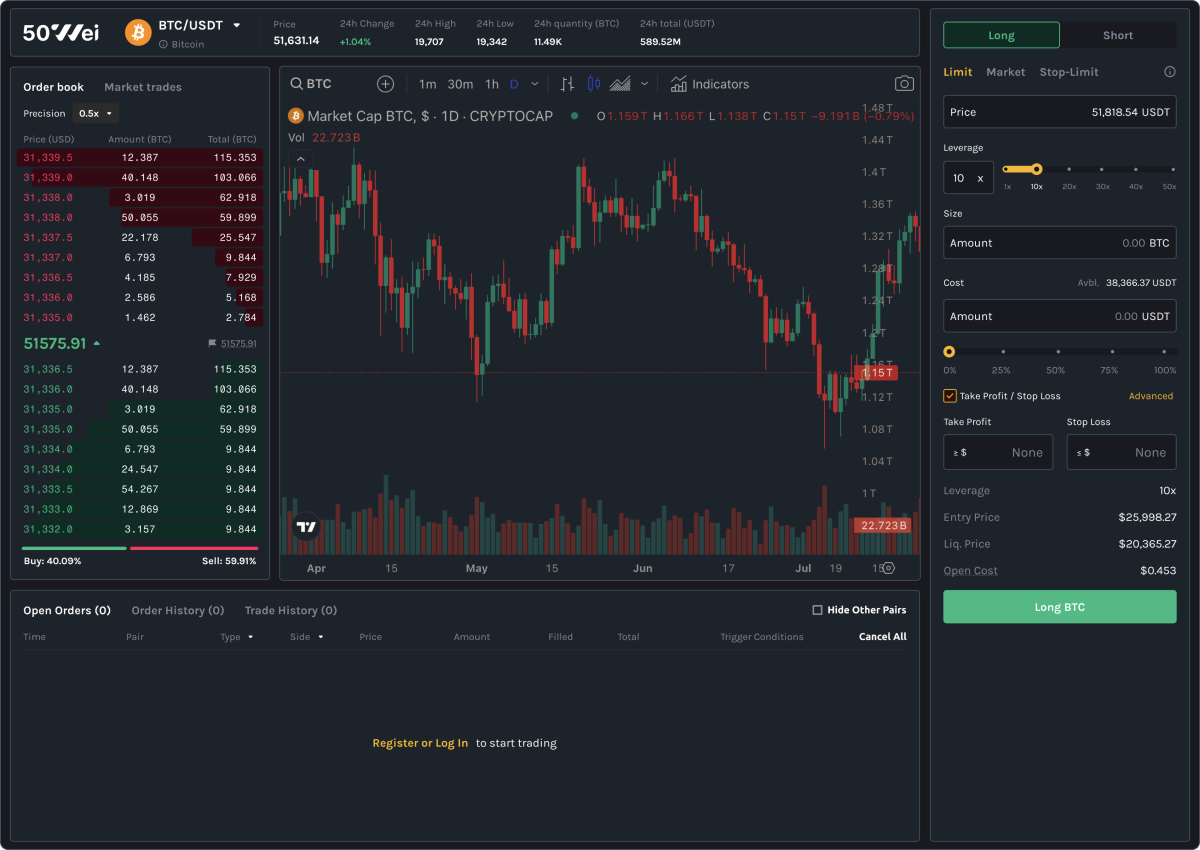Open the Precision 0.5x dropdown
The width and height of the screenshot is (1200, 850).
click(96, 114)
